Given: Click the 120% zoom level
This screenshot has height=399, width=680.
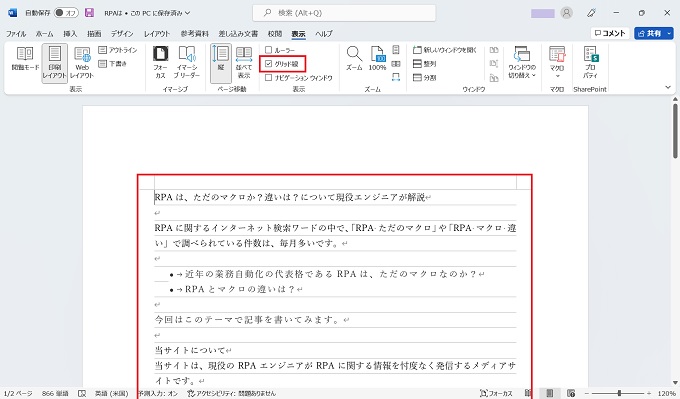Looking at the screenshot, I should pos(666,393).
